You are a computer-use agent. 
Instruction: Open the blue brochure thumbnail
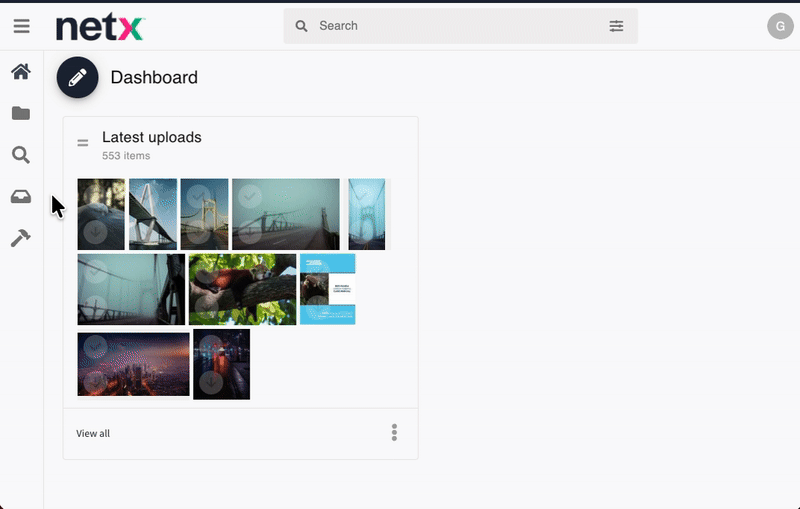(328, 289)
